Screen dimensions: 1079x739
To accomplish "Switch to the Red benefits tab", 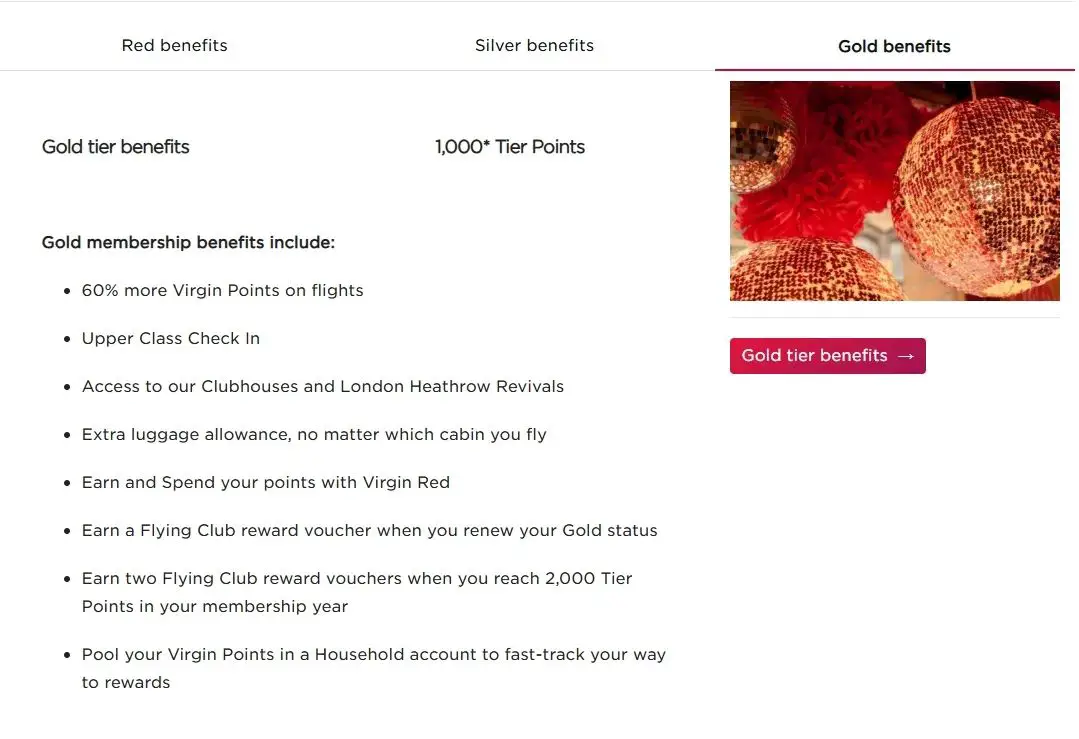I will [x=174, y=46].
